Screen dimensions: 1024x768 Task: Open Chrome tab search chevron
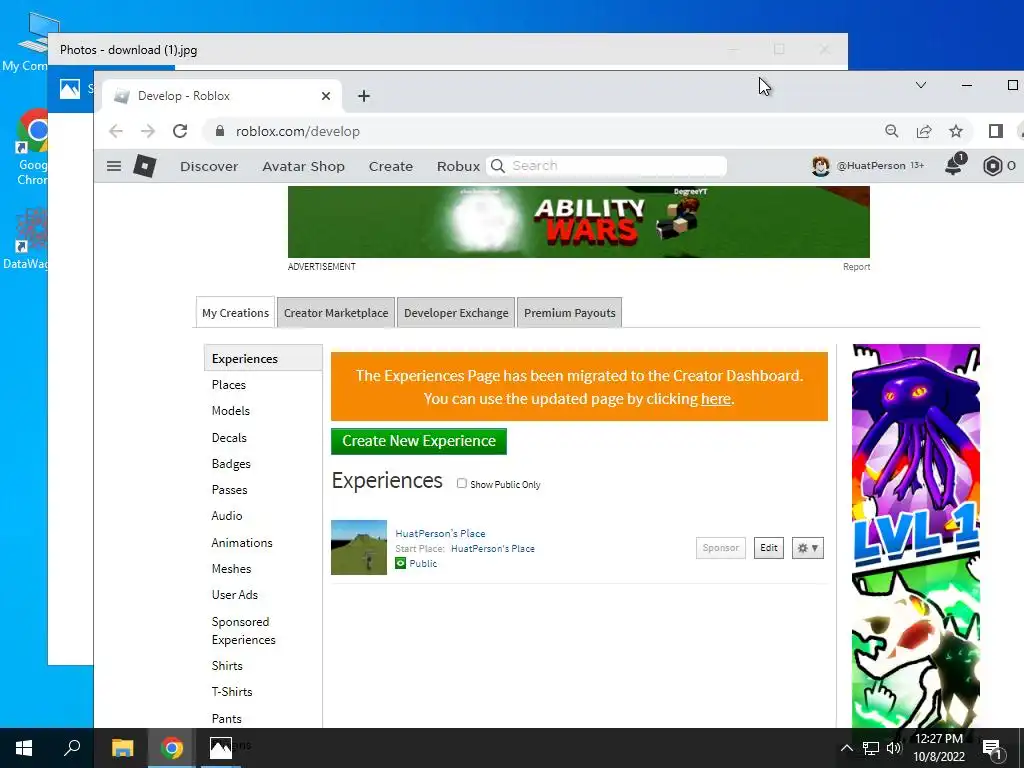point(921,85)
